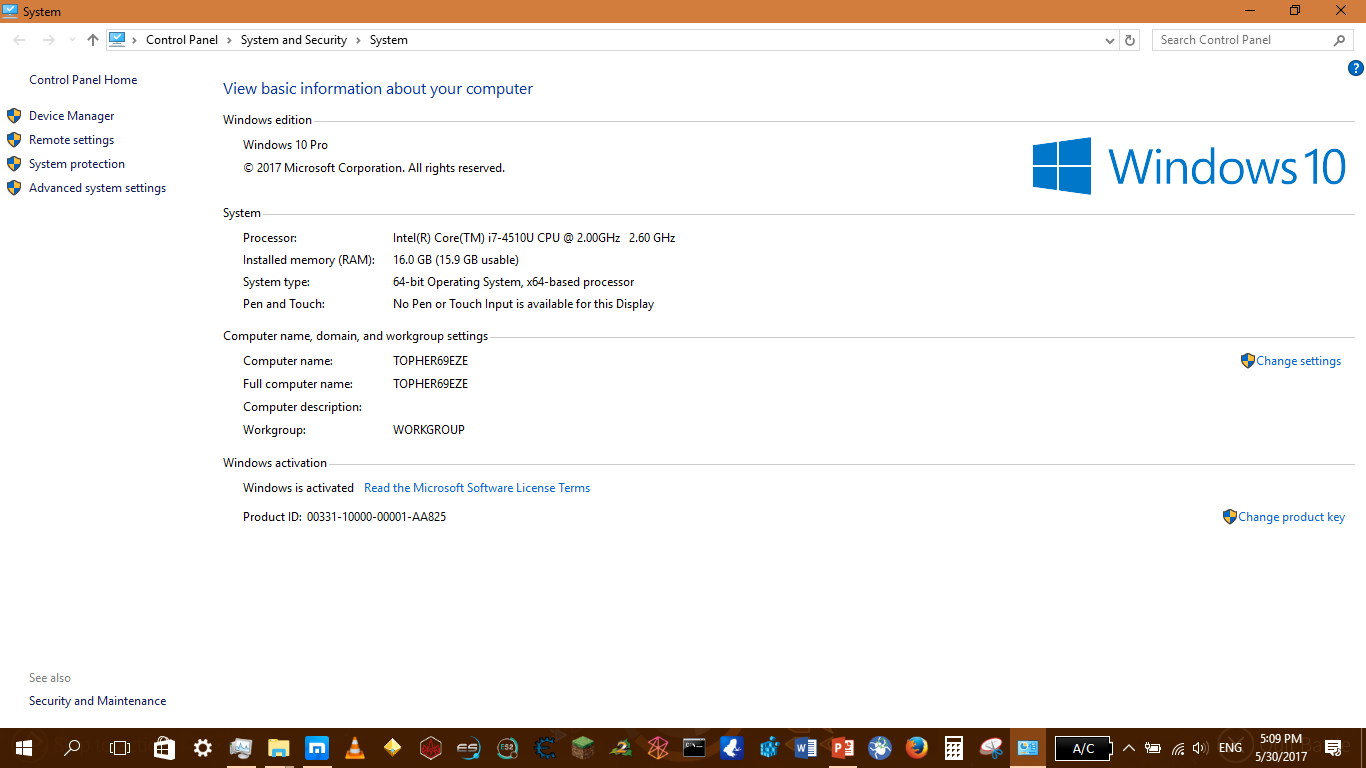Open the blue frog app icon
The width and height of the screenshot is (1366, 768).
tap(731, 748)
